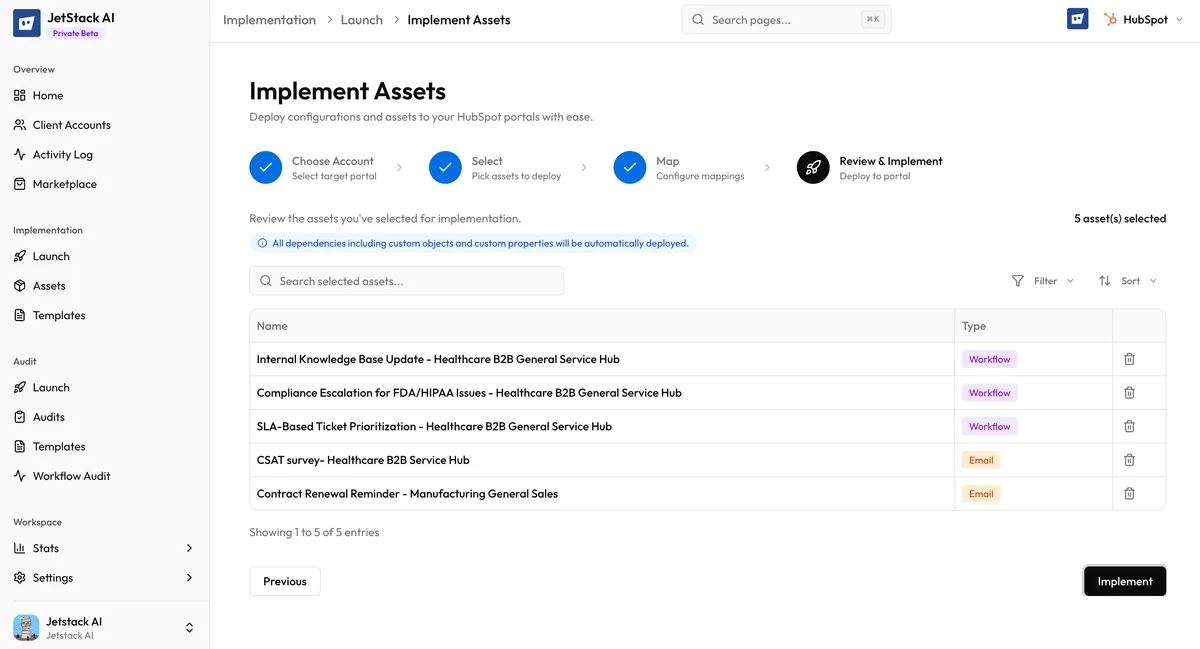
Task: Open the Home overview page
Action: pos(47,95)
